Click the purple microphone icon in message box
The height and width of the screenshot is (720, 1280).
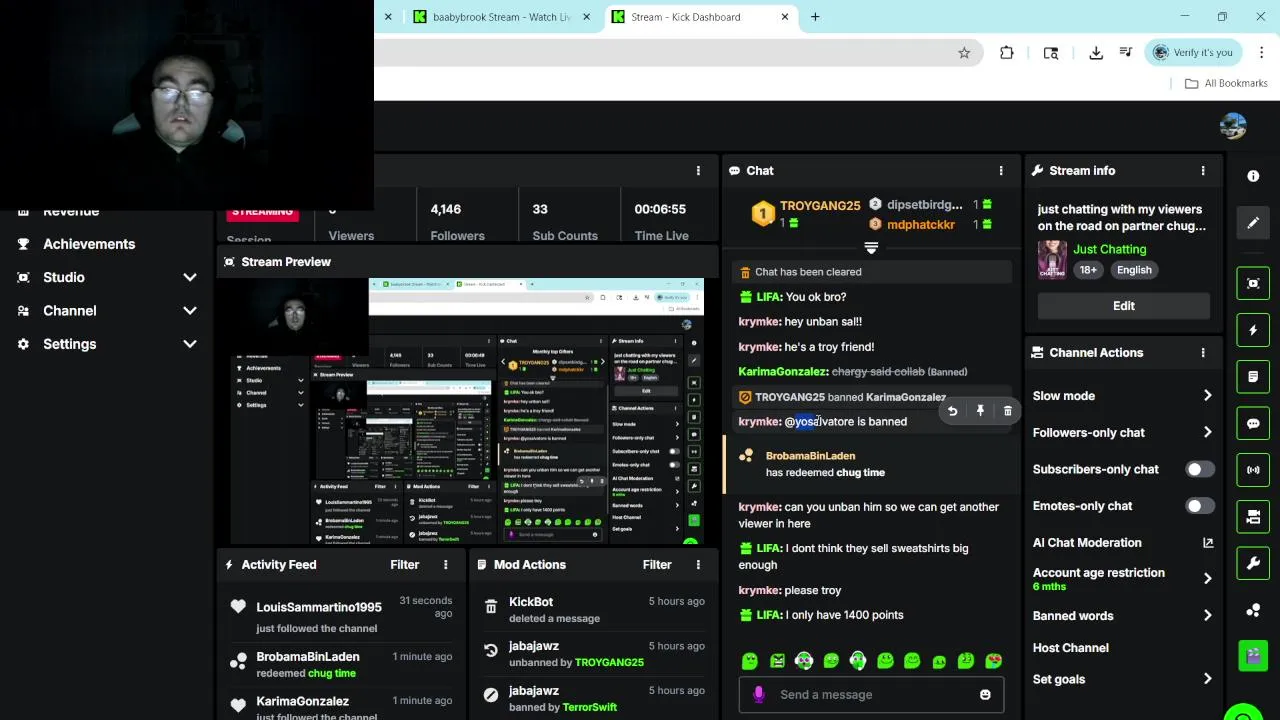click(758, 694)
